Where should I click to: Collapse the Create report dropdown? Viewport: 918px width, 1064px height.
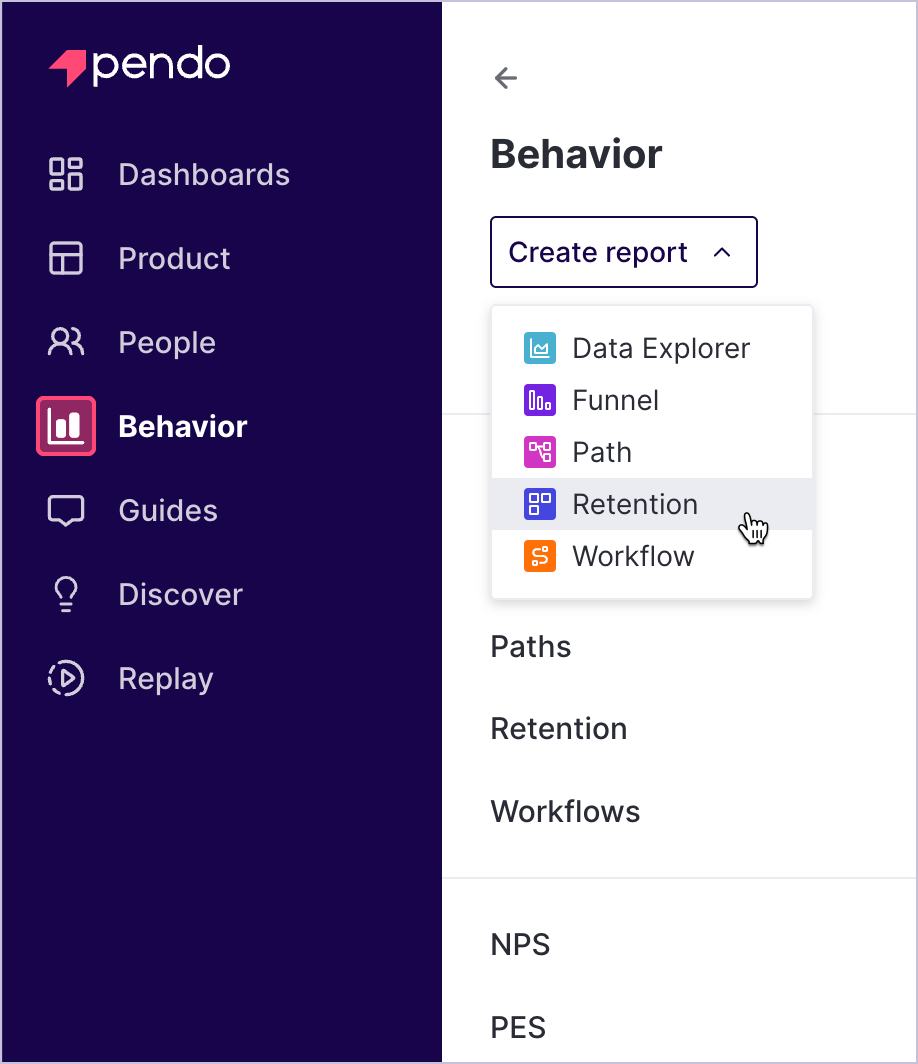coord(624,252)
